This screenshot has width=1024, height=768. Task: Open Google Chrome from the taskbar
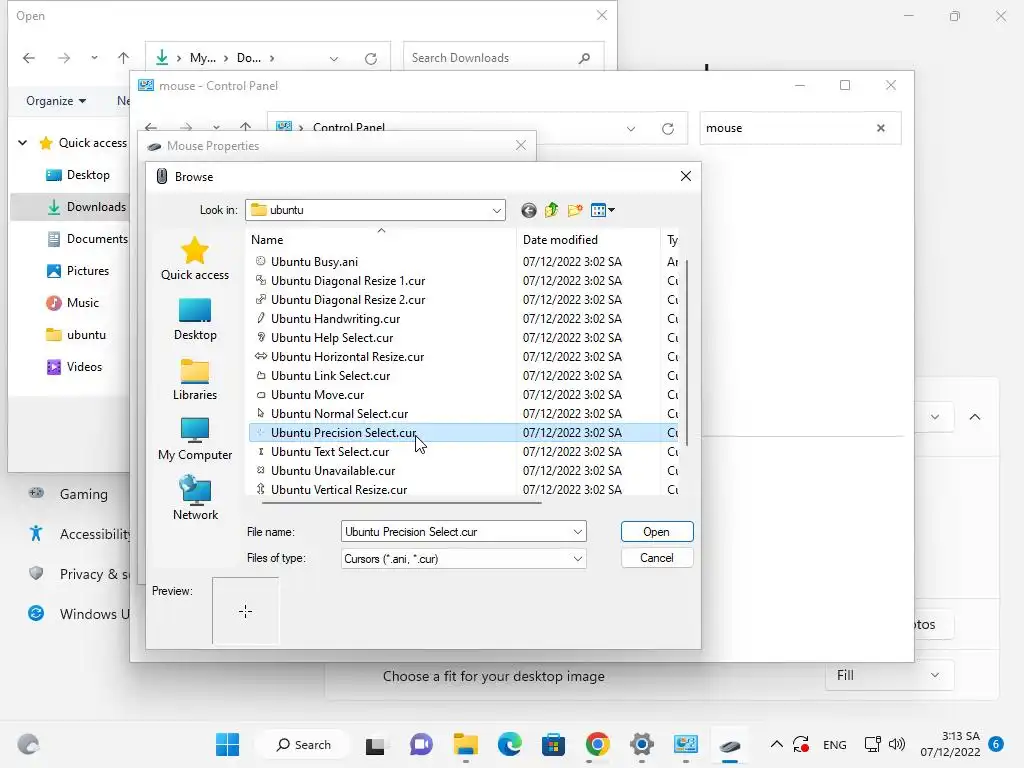point(598,744)
